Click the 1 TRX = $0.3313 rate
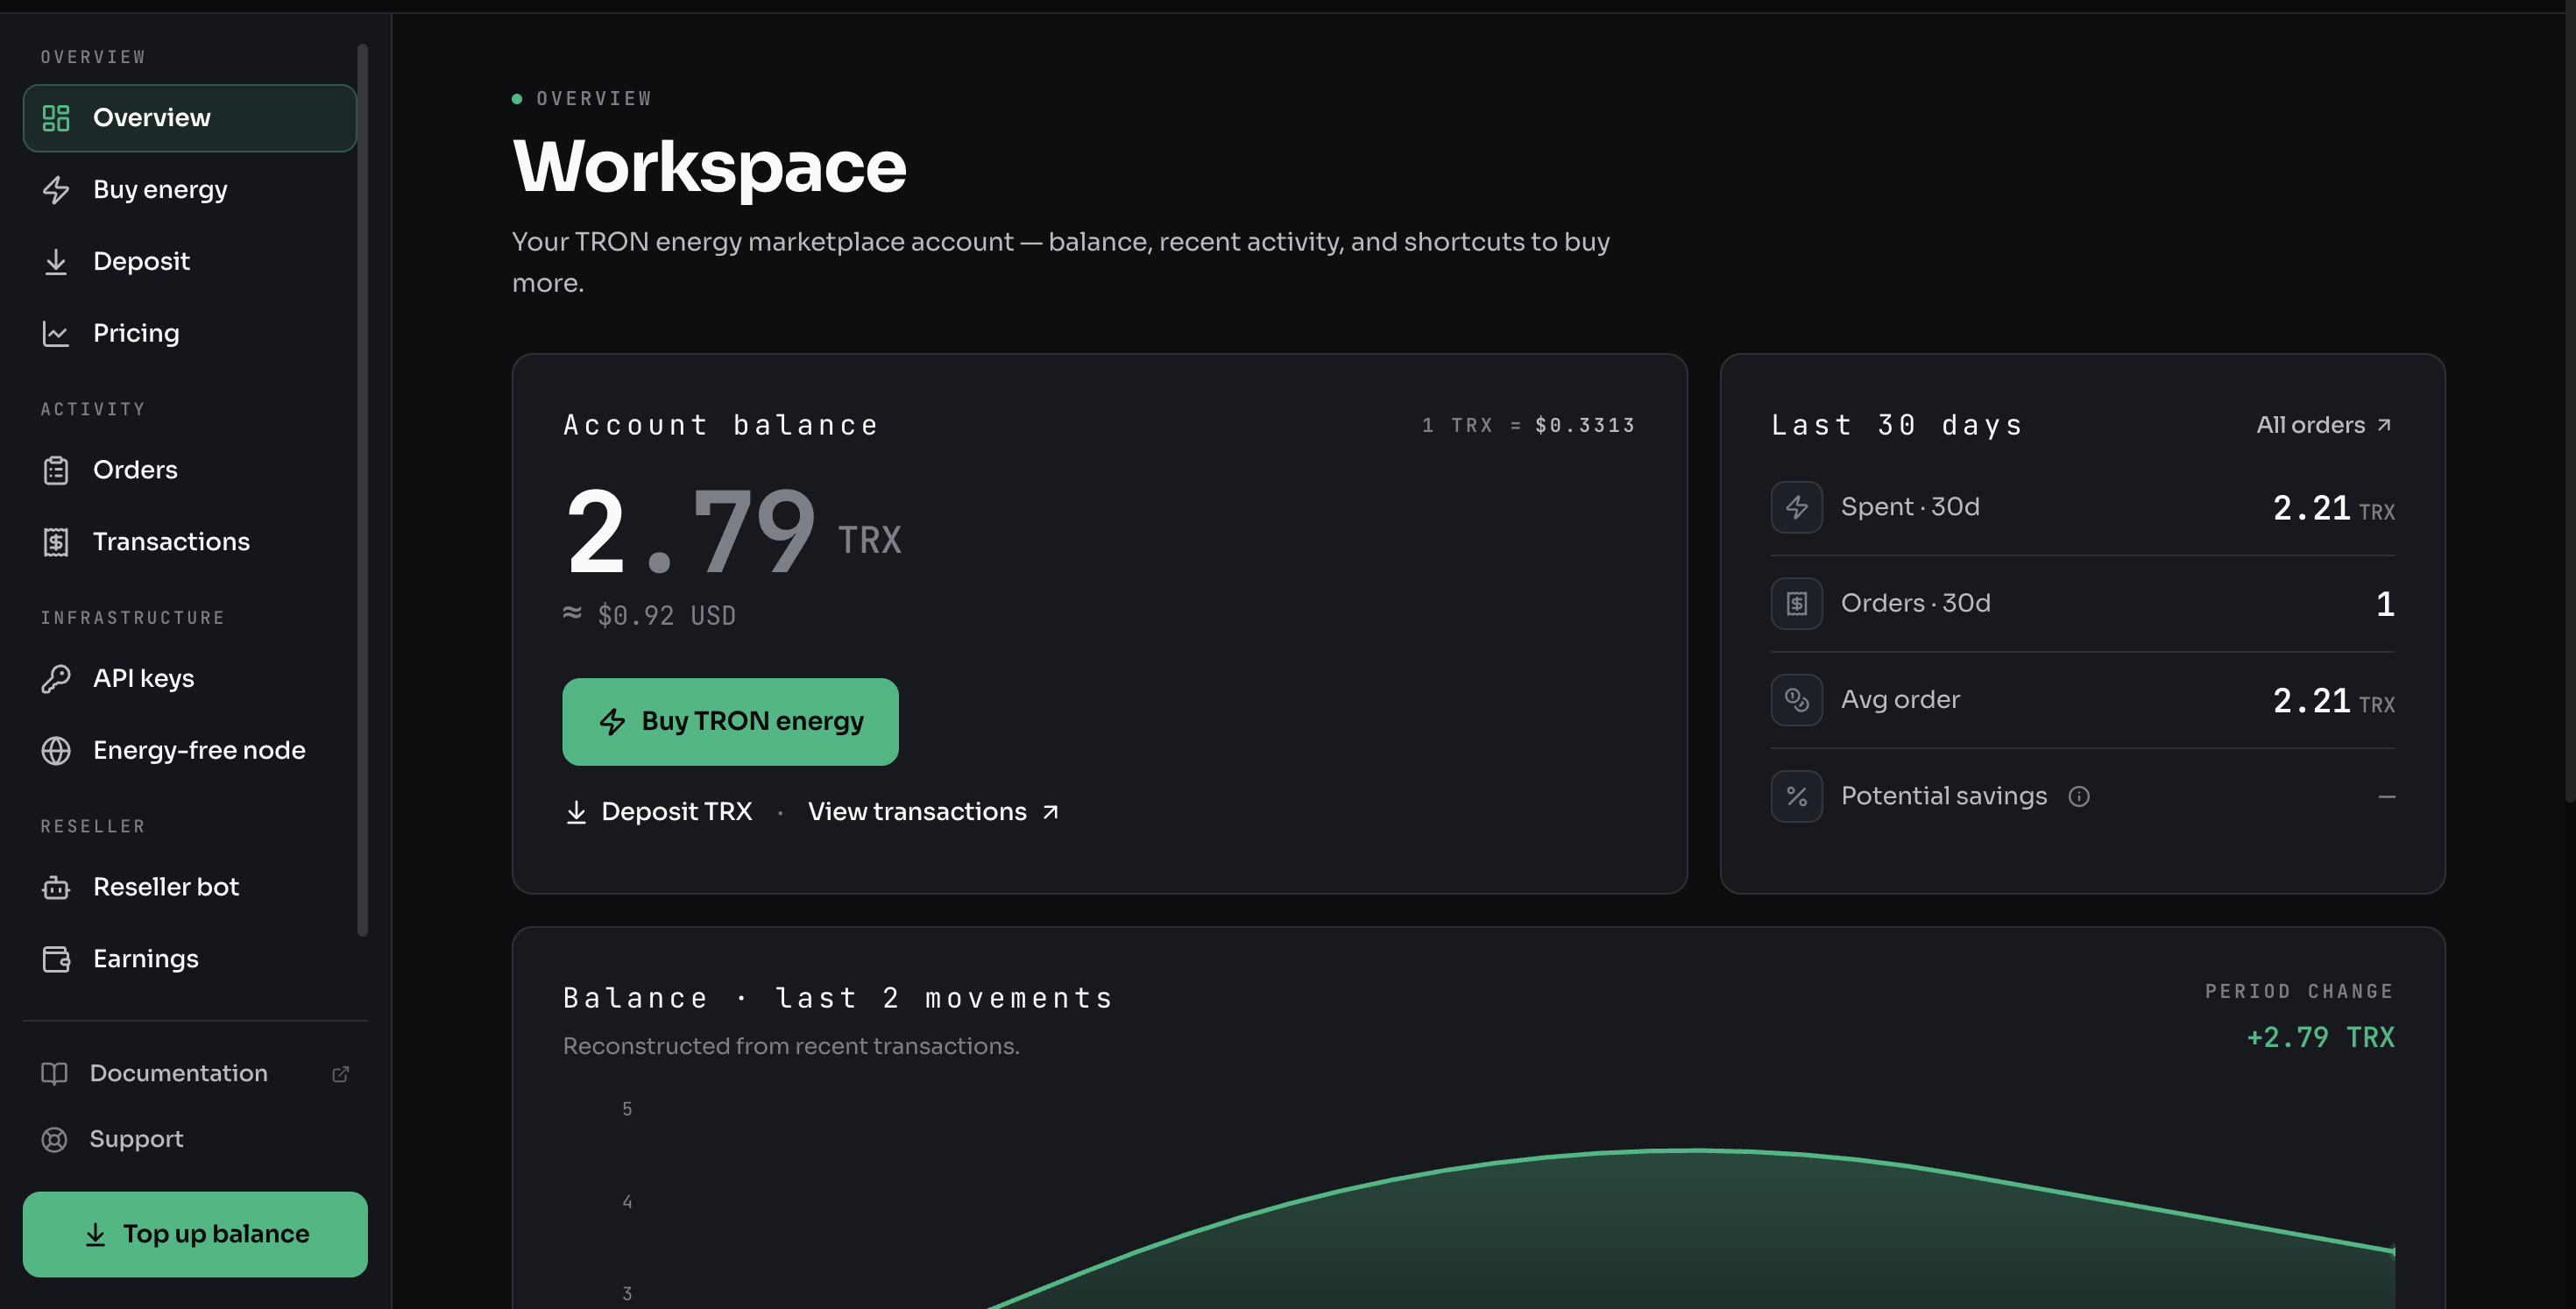2576x1309 pixels. 1528,425
